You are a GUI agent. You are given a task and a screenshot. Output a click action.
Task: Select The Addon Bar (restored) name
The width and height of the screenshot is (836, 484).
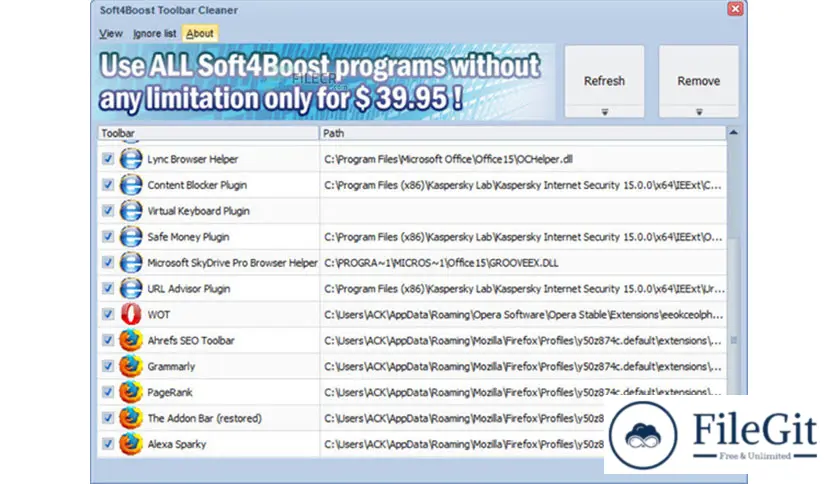click(x=205, y=418)
